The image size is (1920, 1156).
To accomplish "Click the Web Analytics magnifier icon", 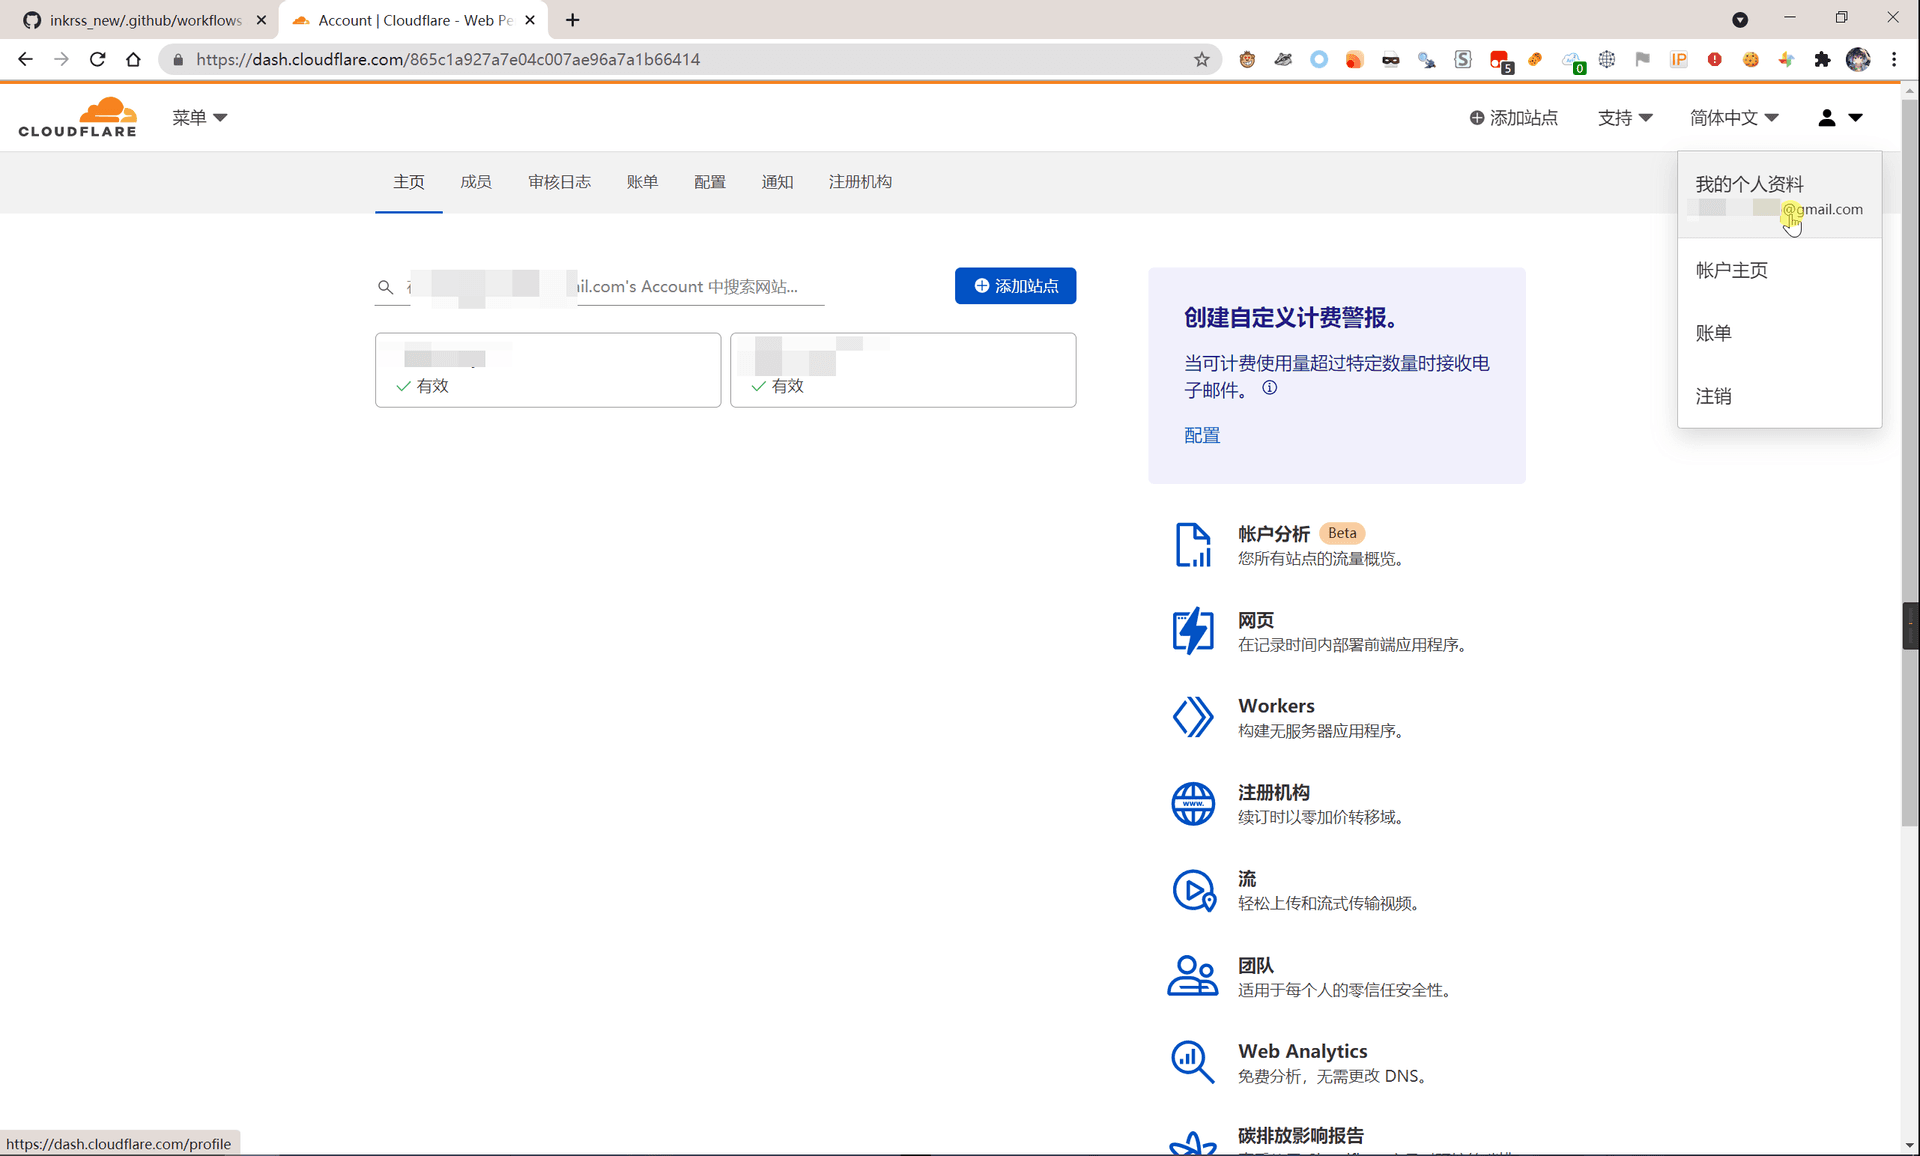I will pos(1193,1062).
